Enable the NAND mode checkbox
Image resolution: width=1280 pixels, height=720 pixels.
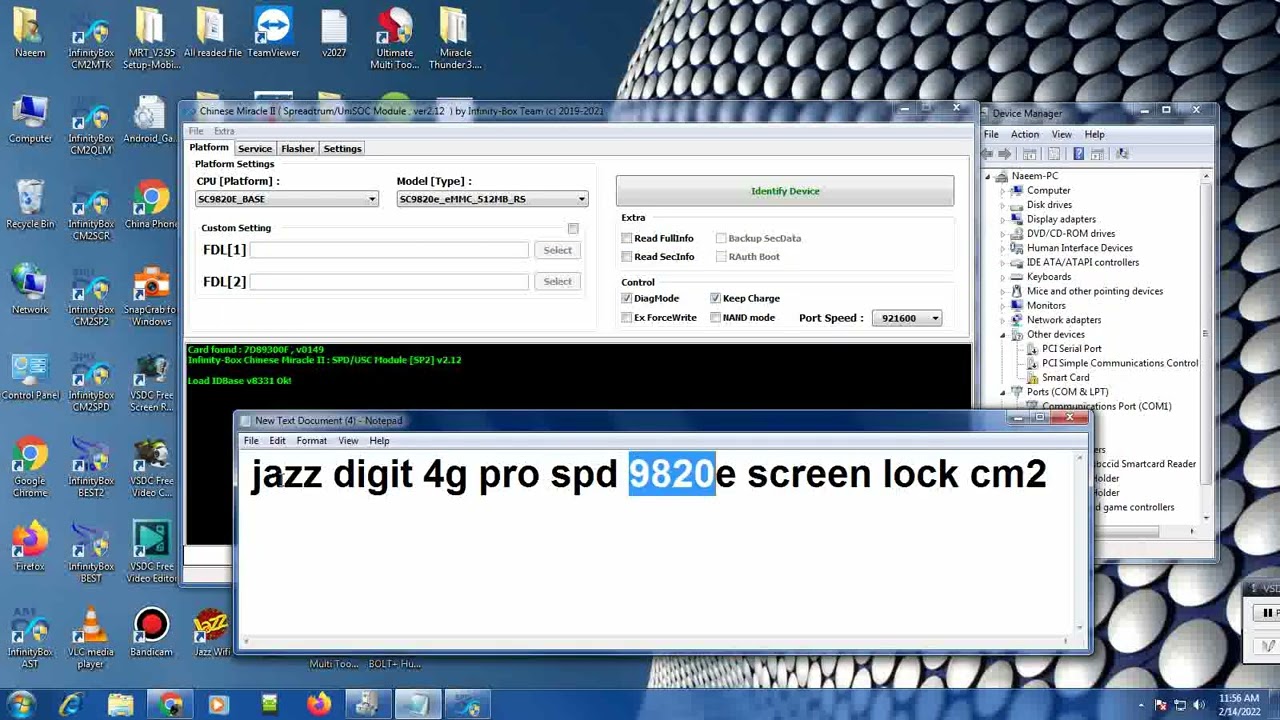716,318
